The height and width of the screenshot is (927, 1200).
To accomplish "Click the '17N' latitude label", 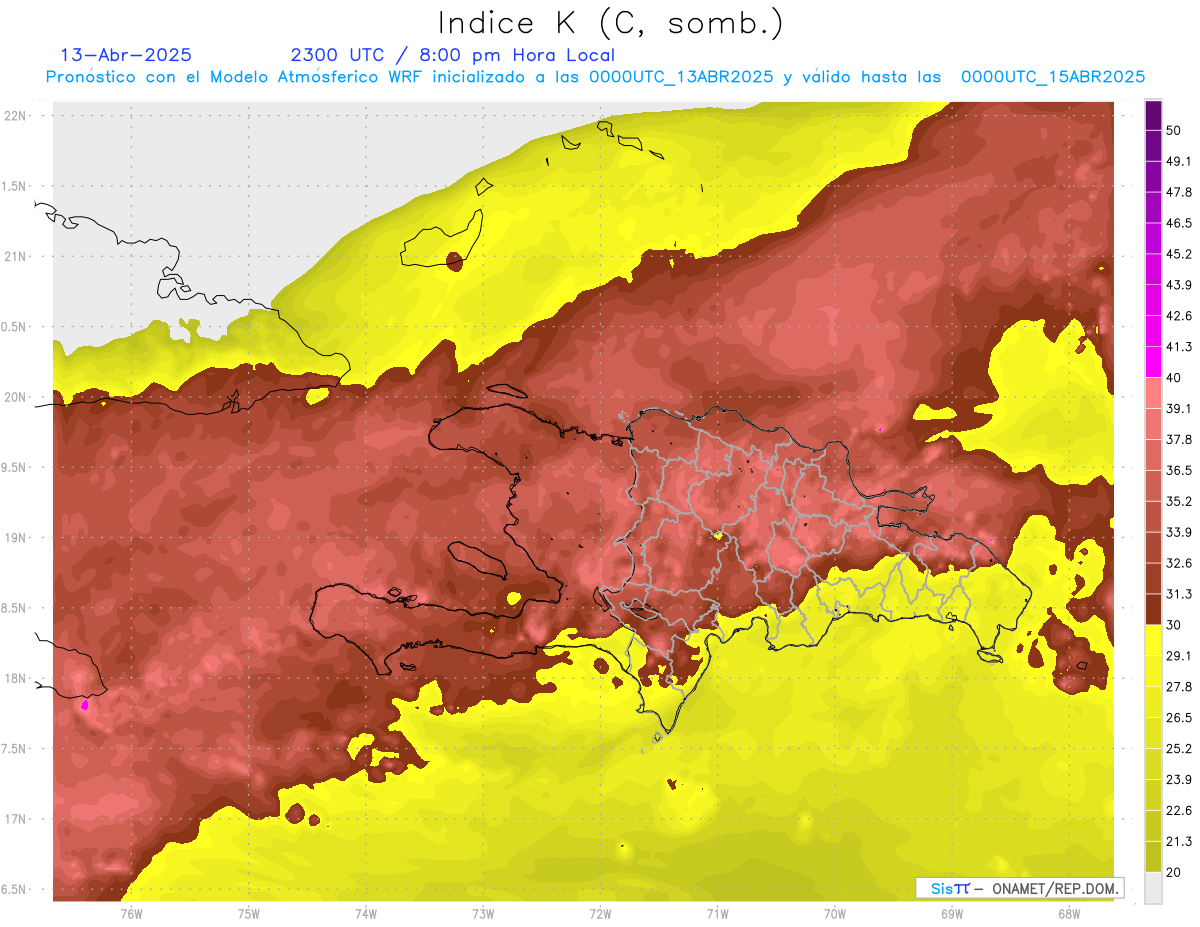I will tap(16, 820).
